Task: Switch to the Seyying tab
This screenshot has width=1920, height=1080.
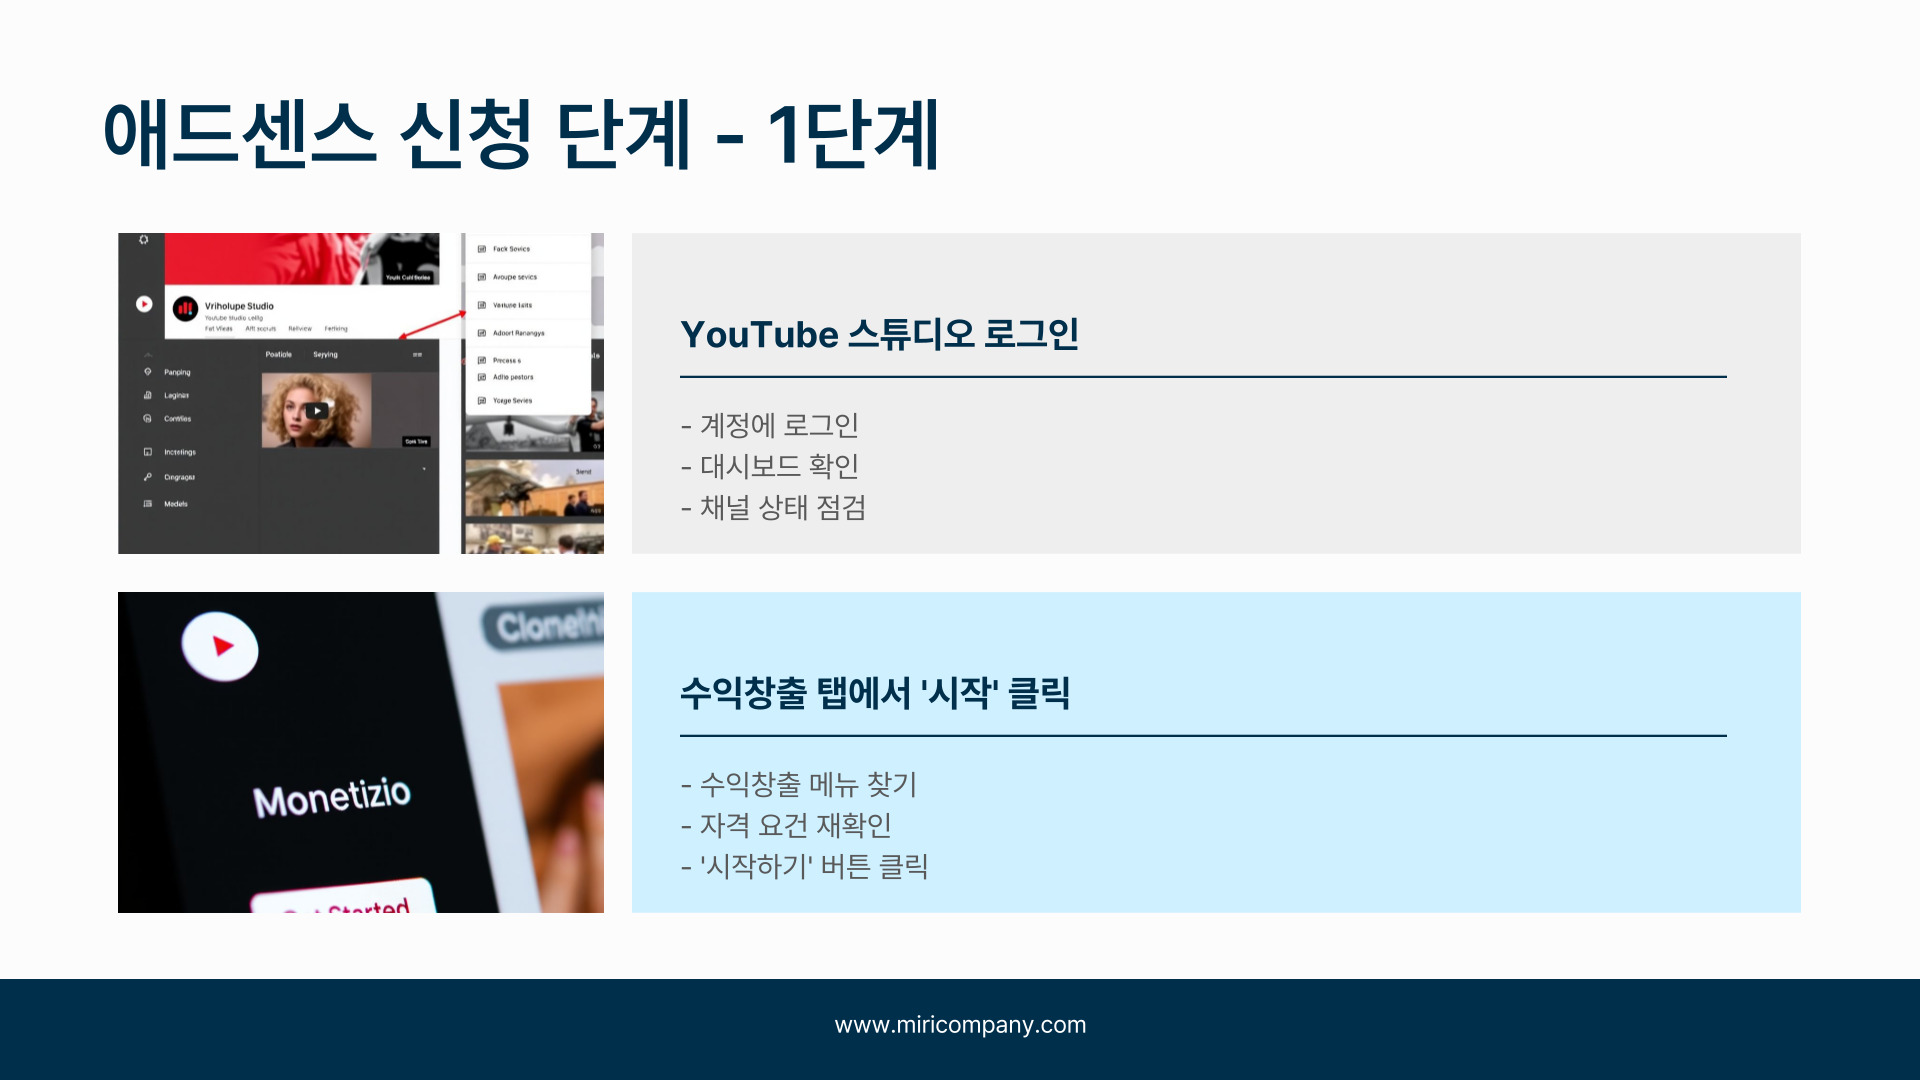Action: (326, 355)
